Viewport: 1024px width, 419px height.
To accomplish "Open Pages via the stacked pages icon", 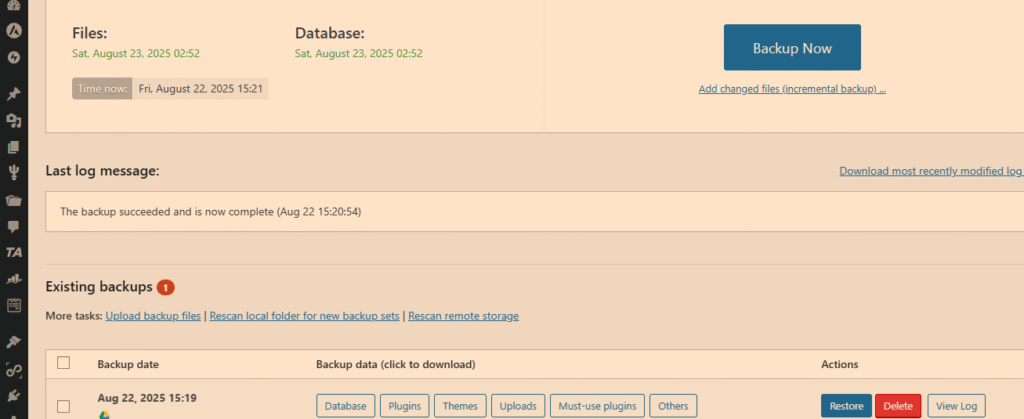I will 13,147.
